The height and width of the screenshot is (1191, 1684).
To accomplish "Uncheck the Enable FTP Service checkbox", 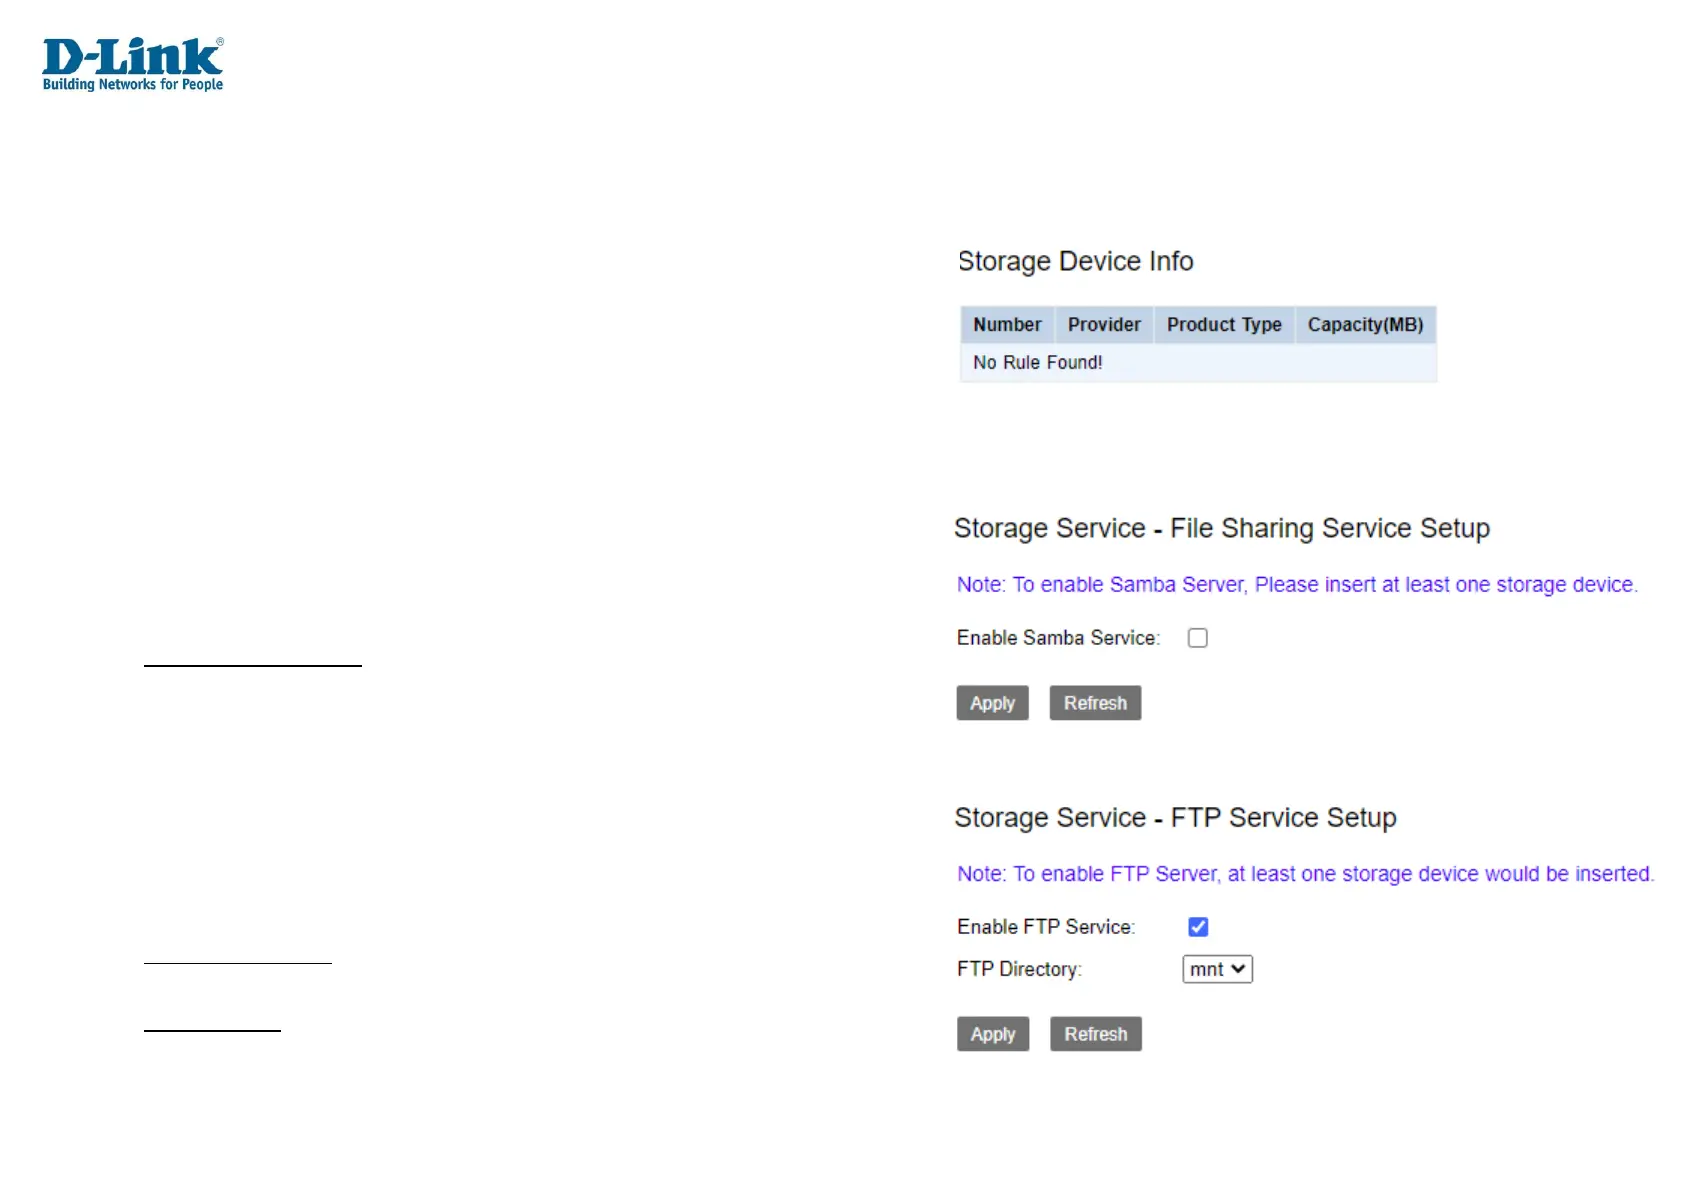I will 1198,927.
